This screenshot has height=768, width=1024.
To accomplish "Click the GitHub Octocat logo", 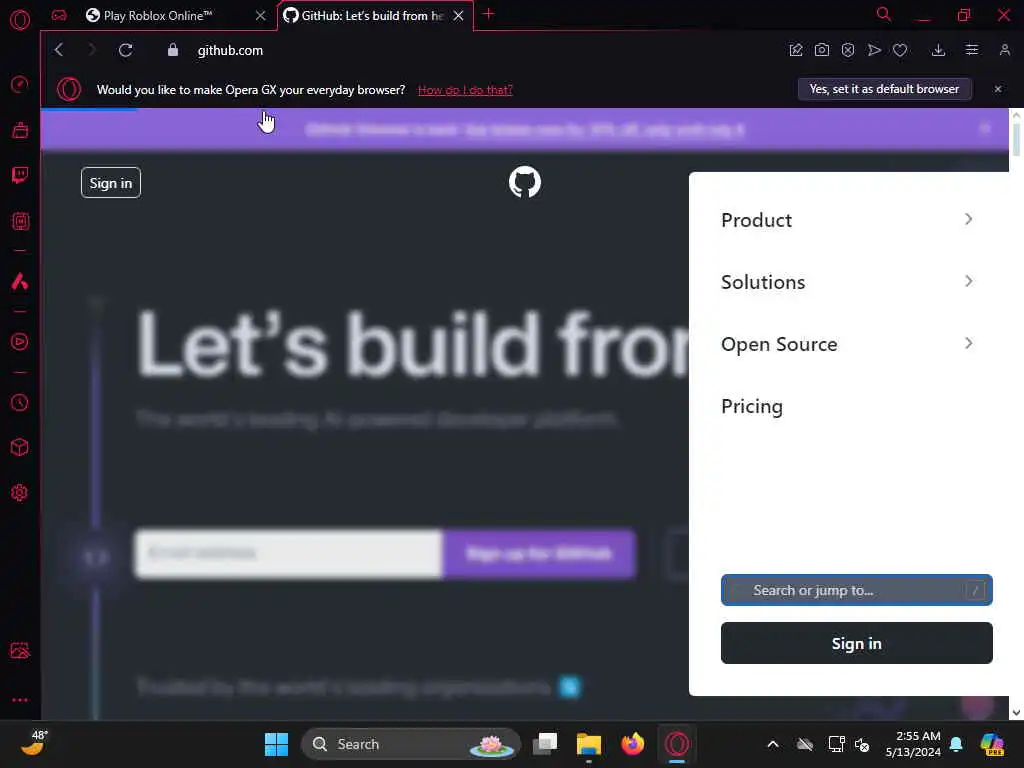I will (x=525, y=182).
